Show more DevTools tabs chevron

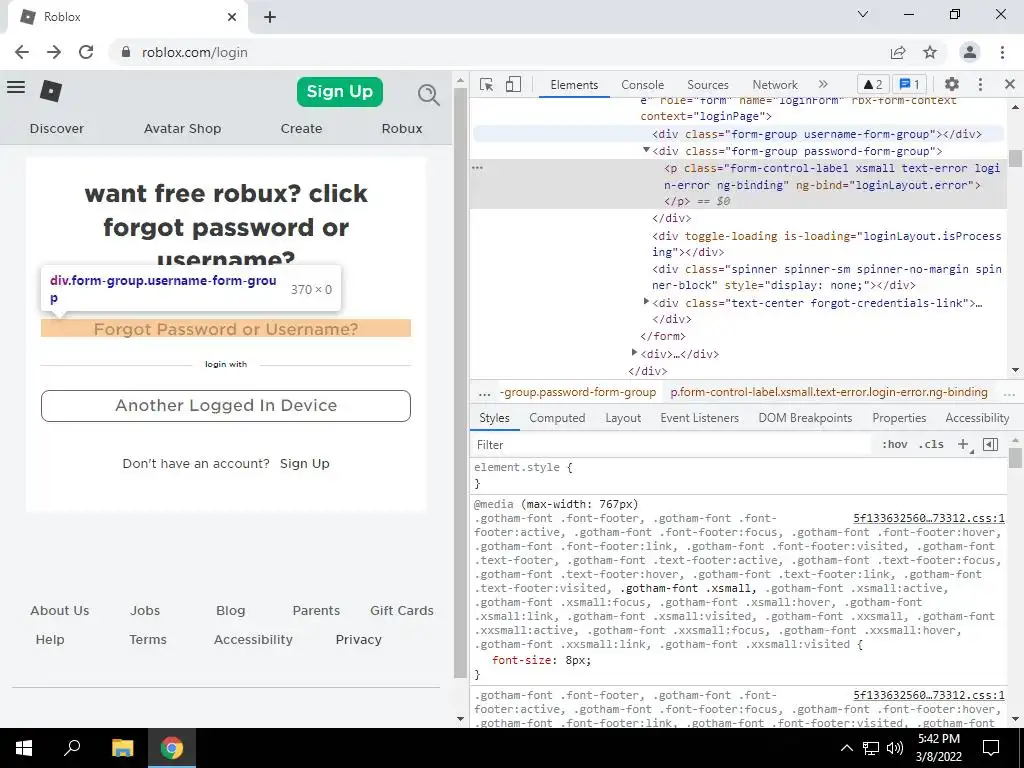[823, 84]
